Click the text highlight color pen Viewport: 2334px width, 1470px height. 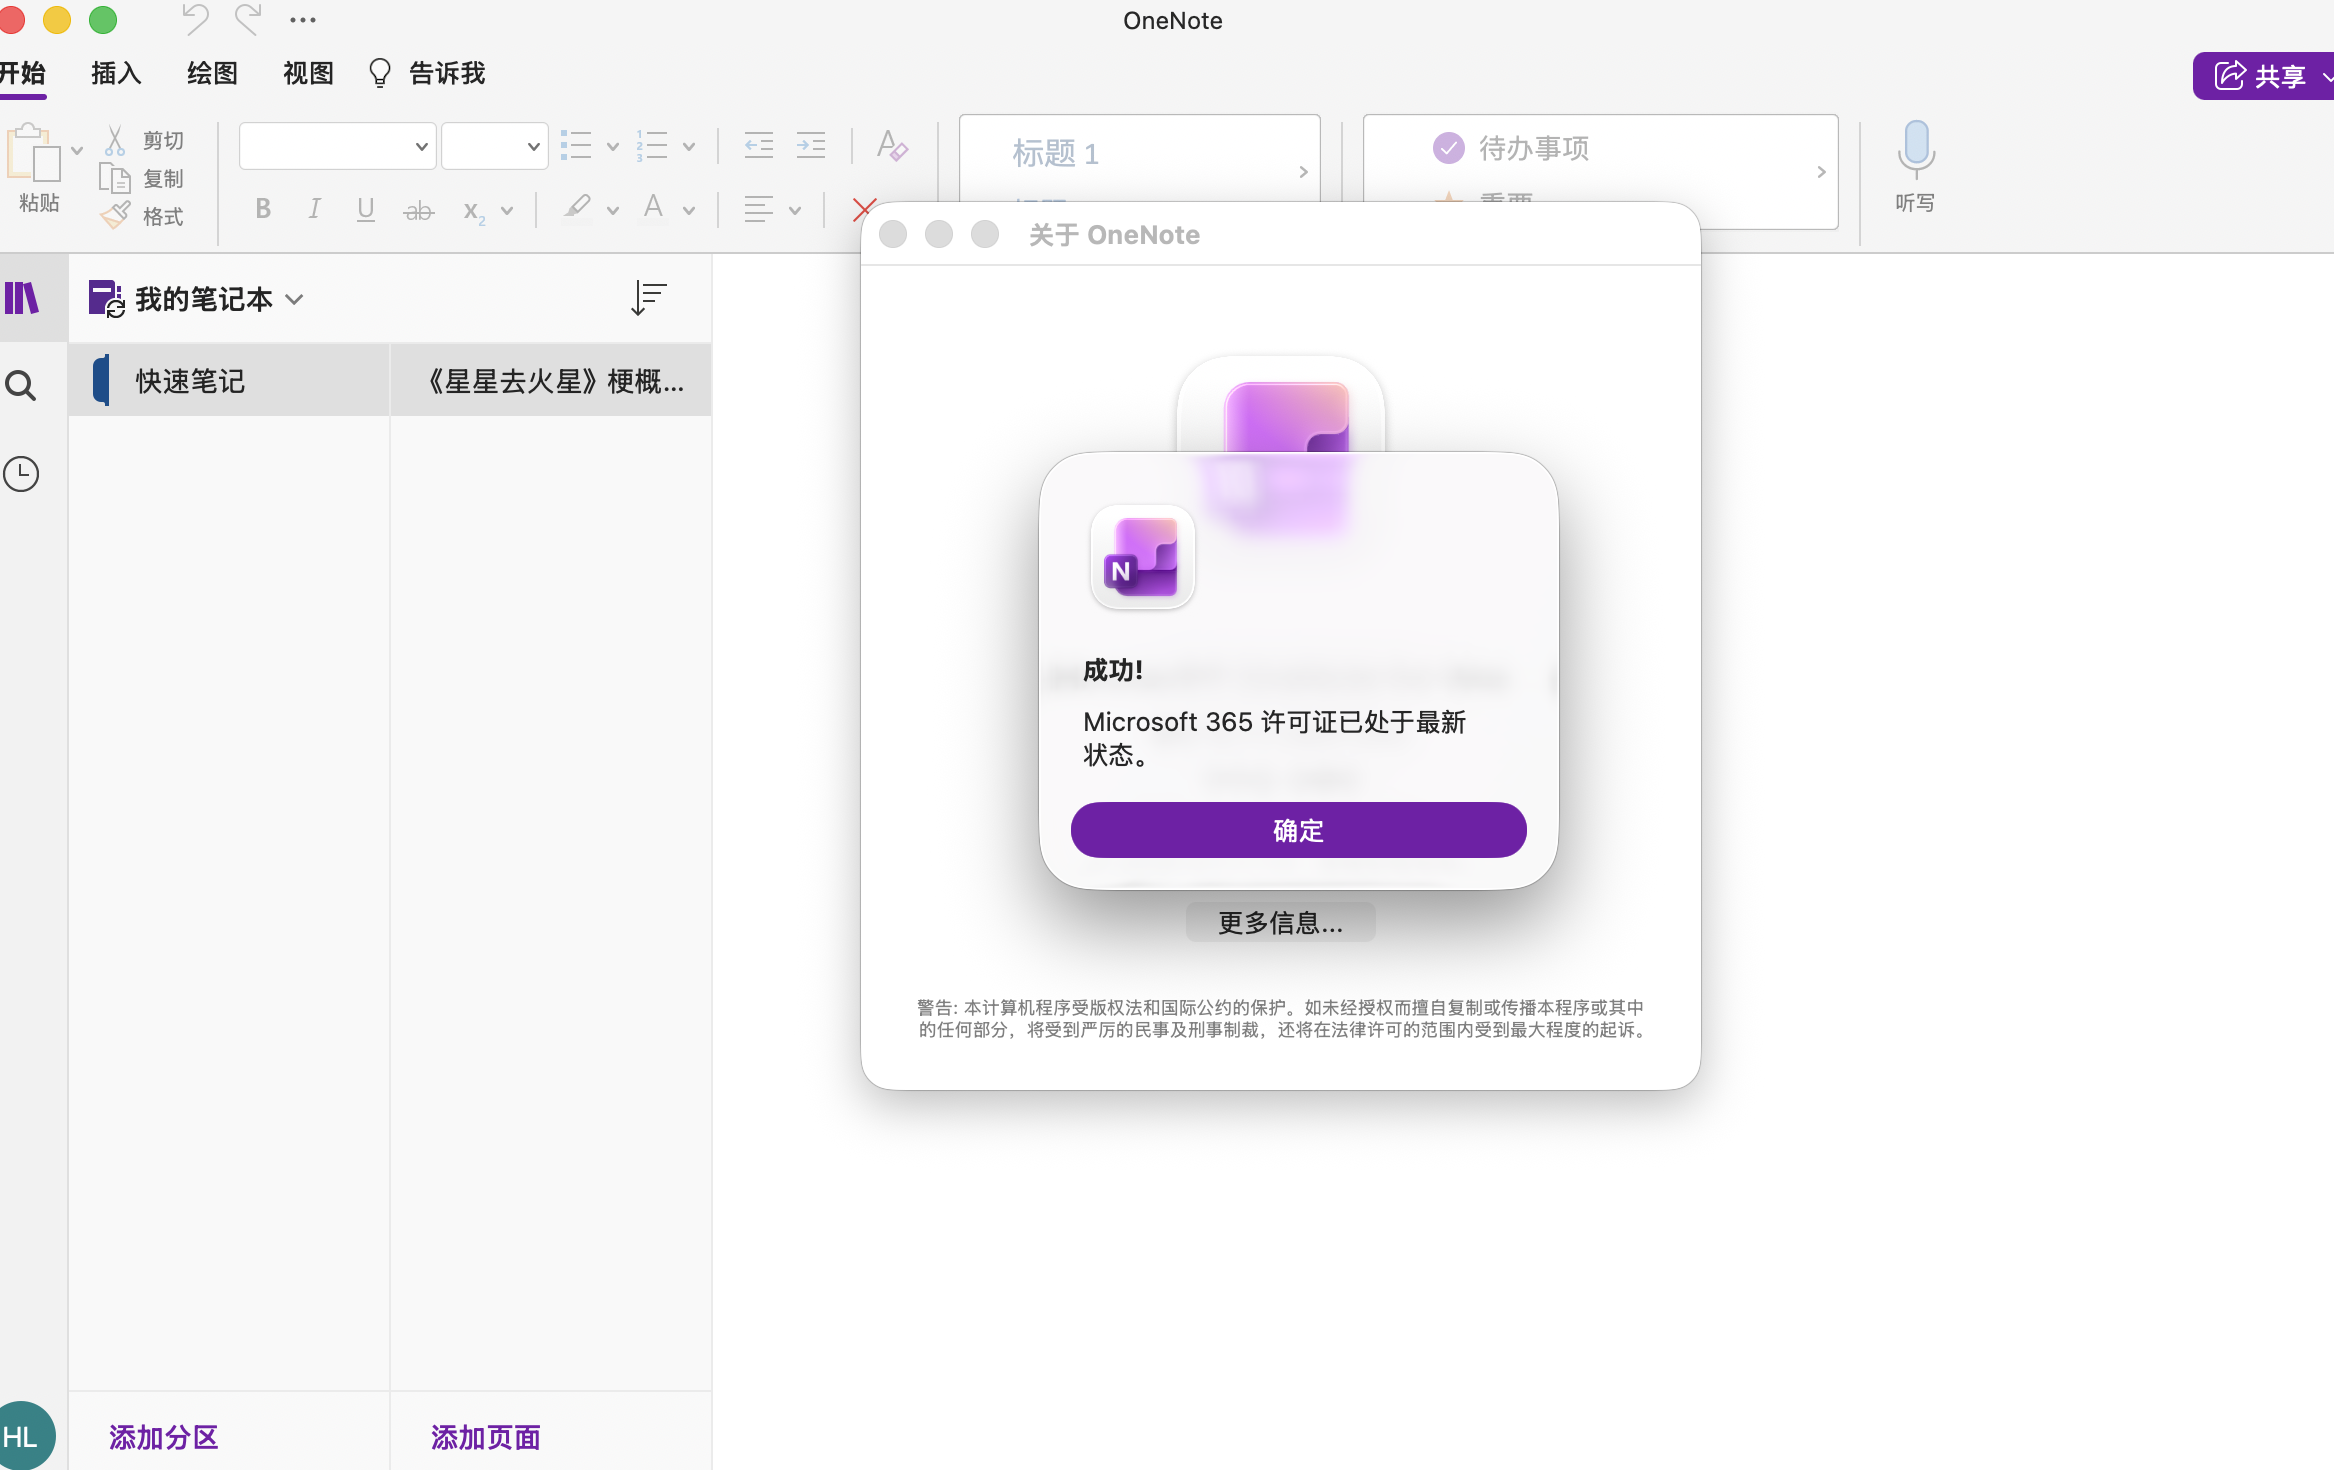point(577,208)
